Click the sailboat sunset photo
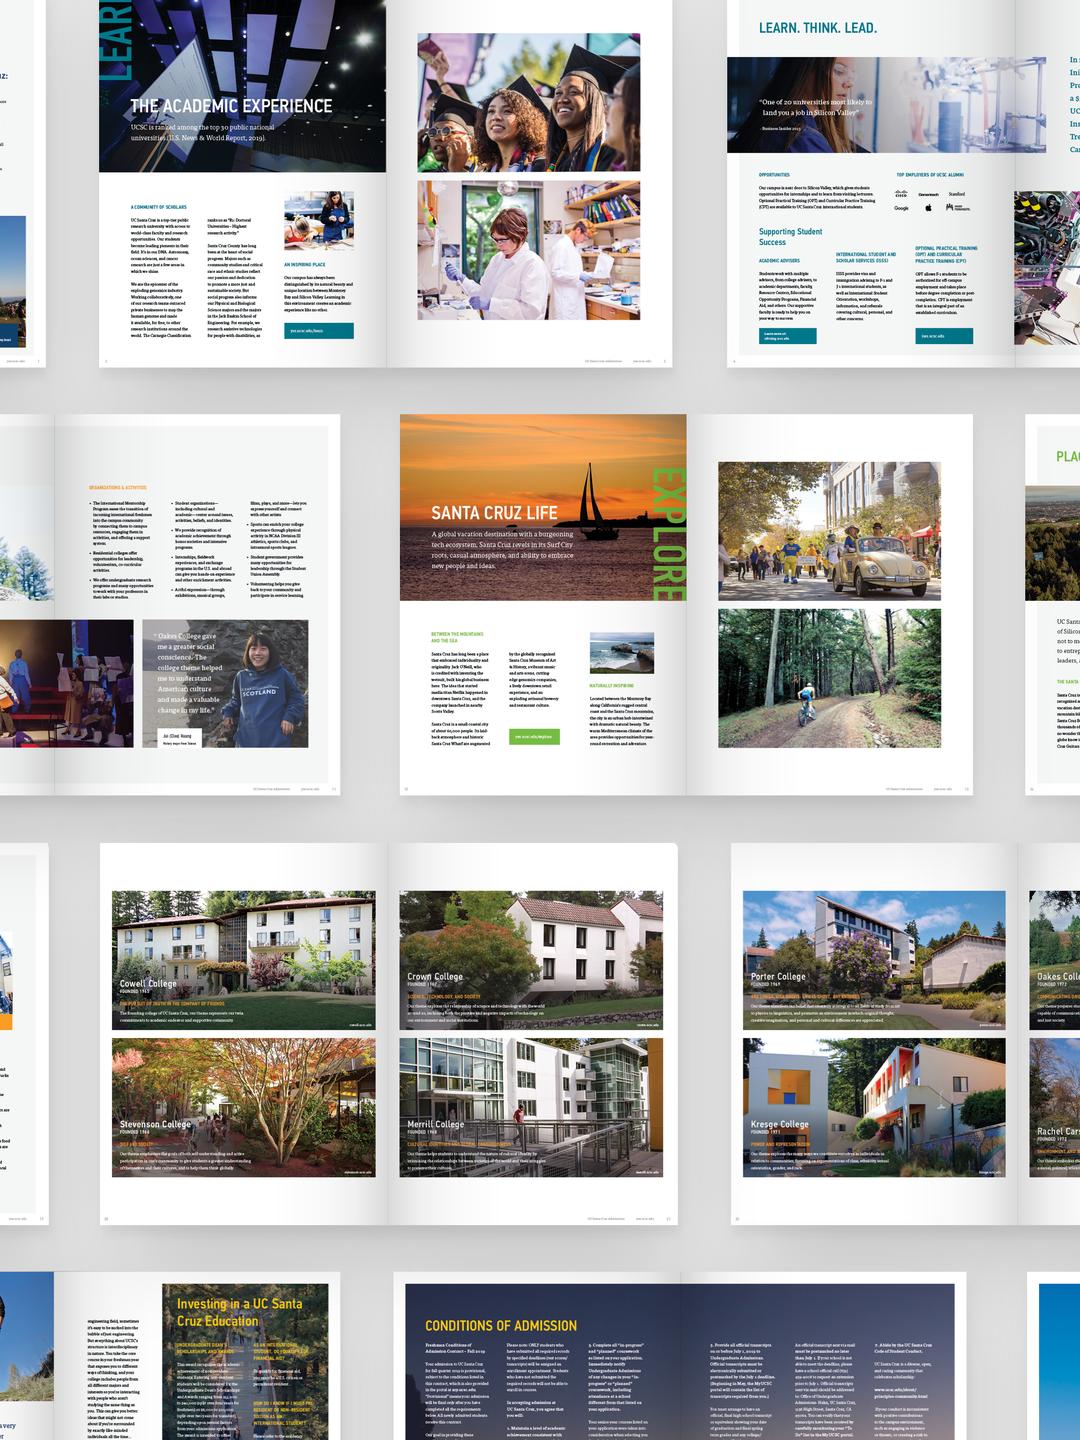The image size is (1080, 1440). click(543, 508)
